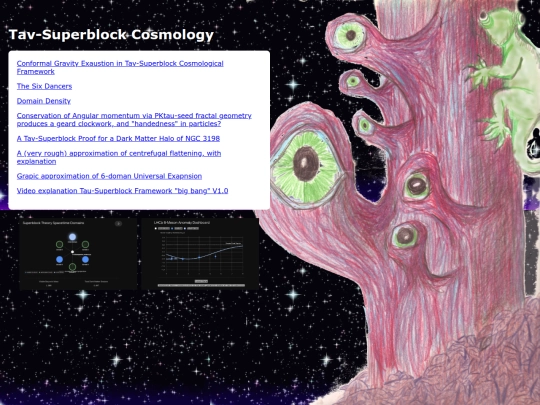Open the centrefugal flattening approximation link
Screen dimensions: 540x405
119,157
